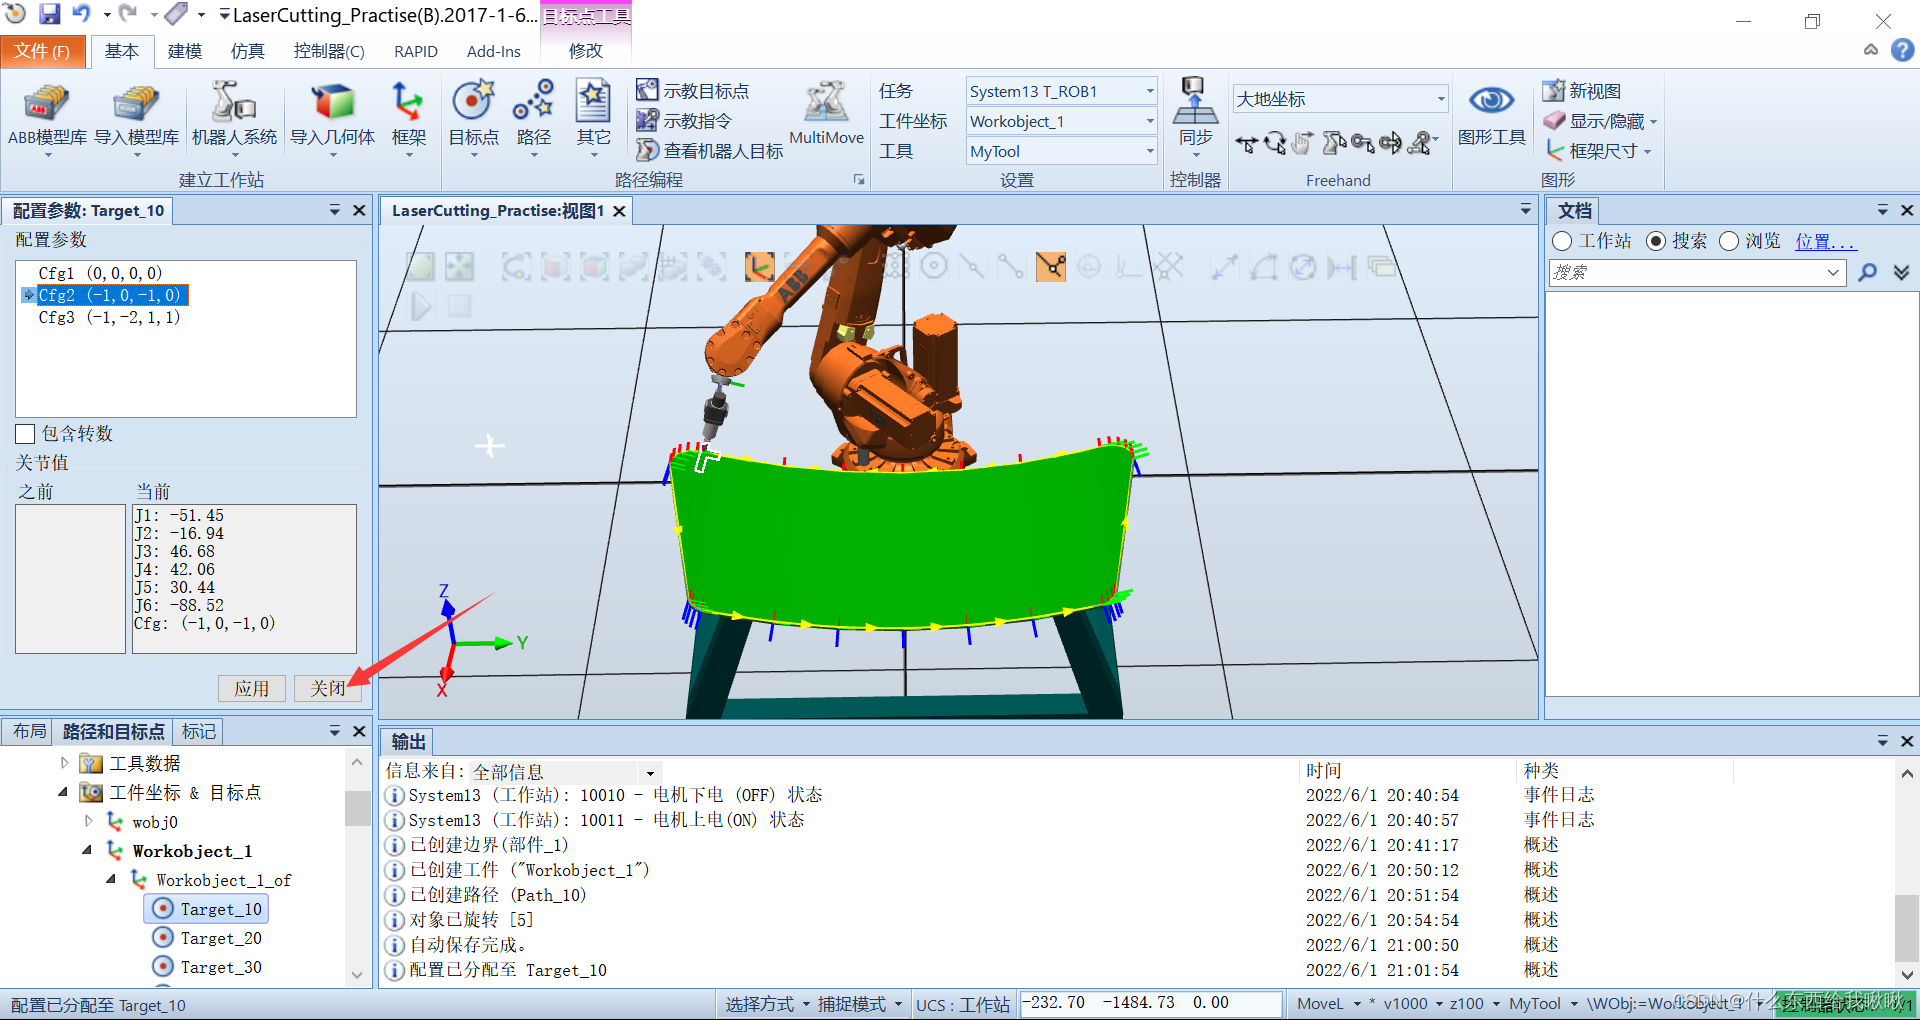Click 示教指令 teach instruction
This screenshot has height=1020, width=1920.
[685, 121]
